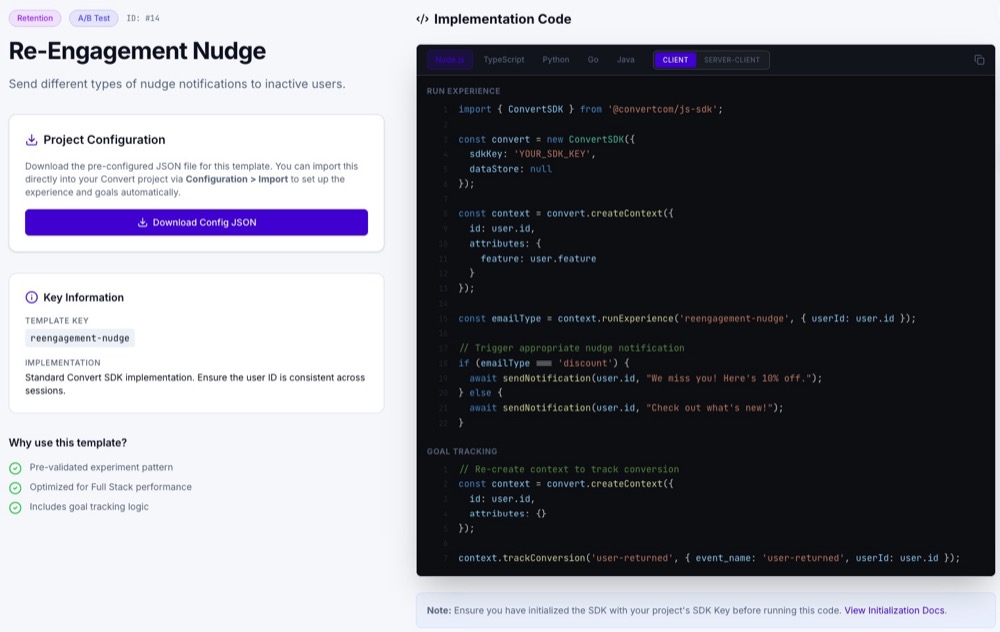Click the download icon beside Project Configuration
The height and width of the screenshot is (632, 1000).
click(x=32, y=140)
